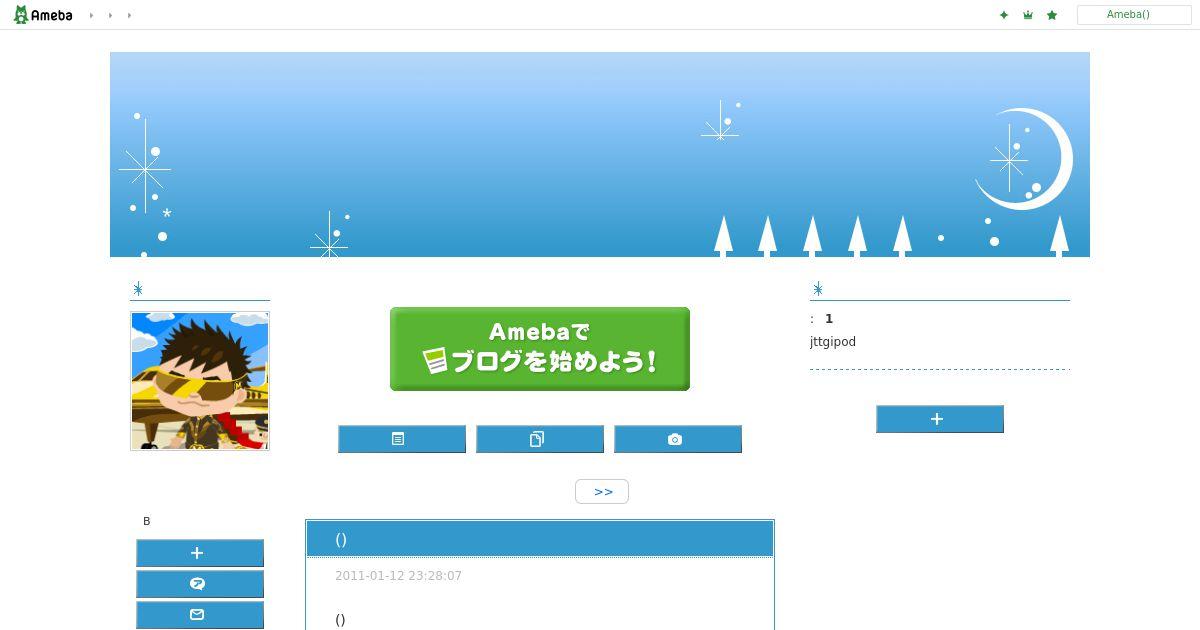The image size is (1200, 630).
Task: Click the number 1 count in right sidebar
Action: [x=829, y=319]
